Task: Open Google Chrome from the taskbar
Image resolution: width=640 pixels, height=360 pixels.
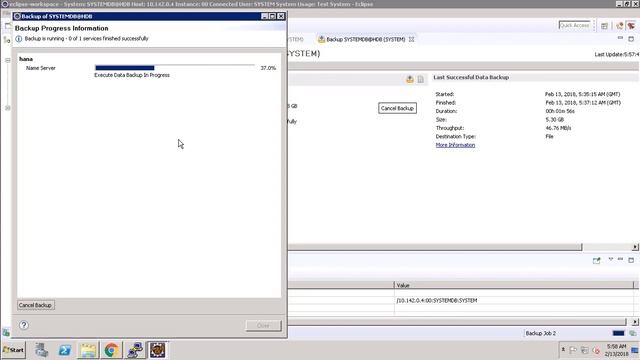Action: click(111, 350)
